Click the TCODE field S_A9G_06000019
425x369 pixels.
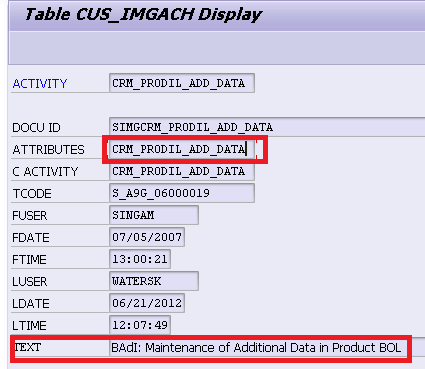pyautogui.click(x=182, y=193)
